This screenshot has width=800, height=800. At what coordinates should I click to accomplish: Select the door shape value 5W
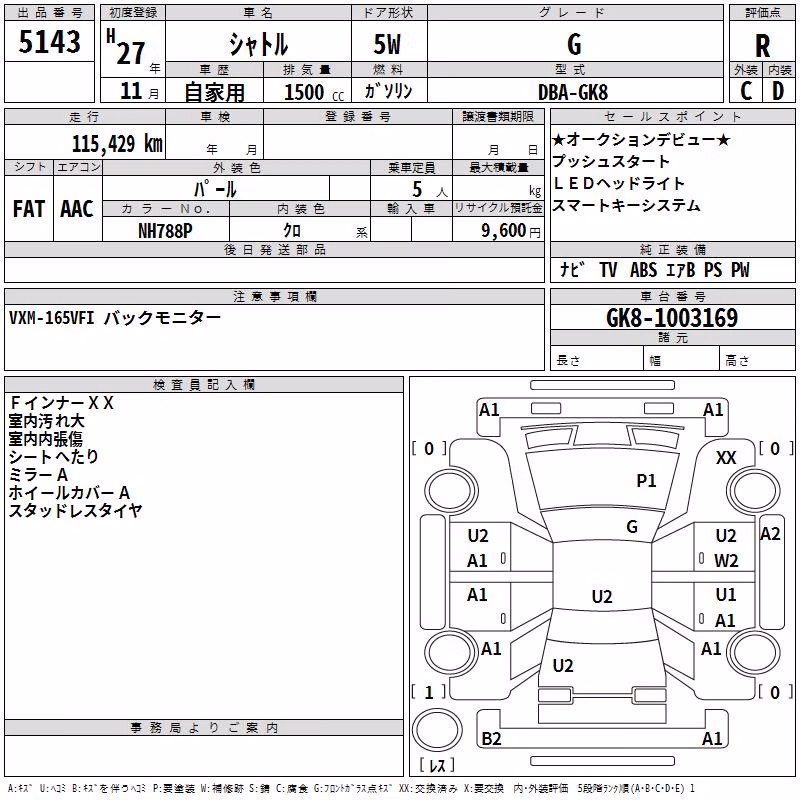tap(387, 44)
